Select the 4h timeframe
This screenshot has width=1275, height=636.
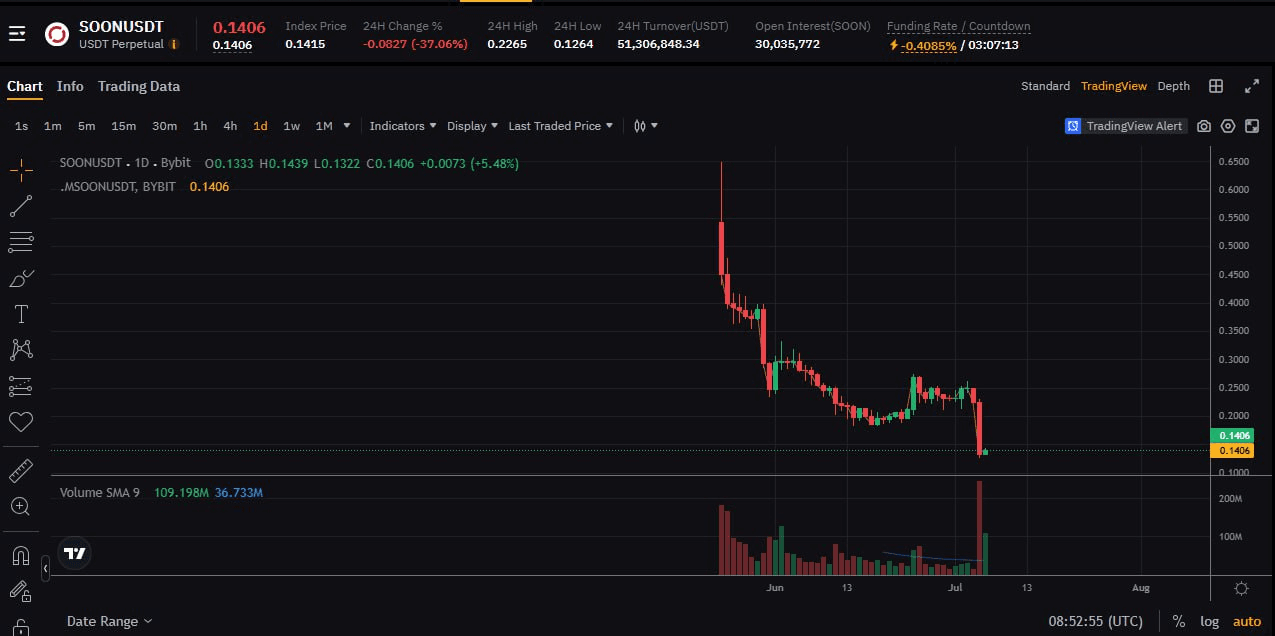(230, 126)
